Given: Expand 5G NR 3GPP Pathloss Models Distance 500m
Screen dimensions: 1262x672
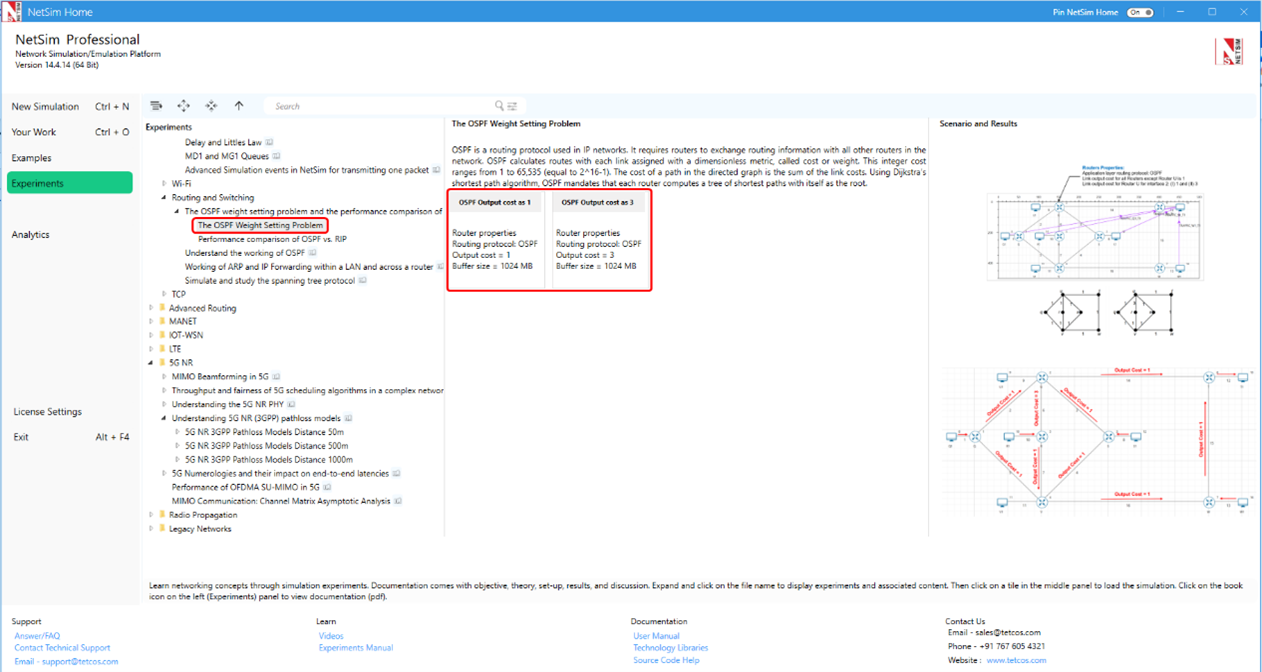Looking at the screenshot, I should (178, 446).
